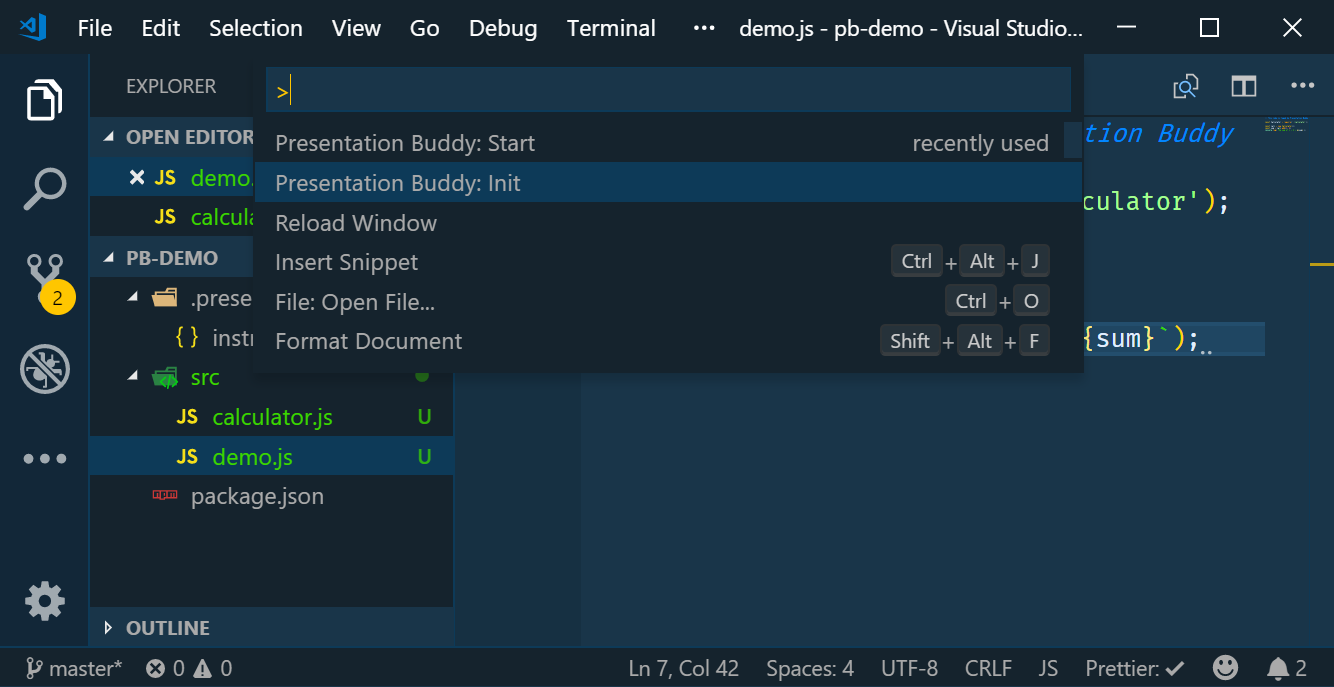
Task: Switch the master branch in status bar
Action: [74, 668]
